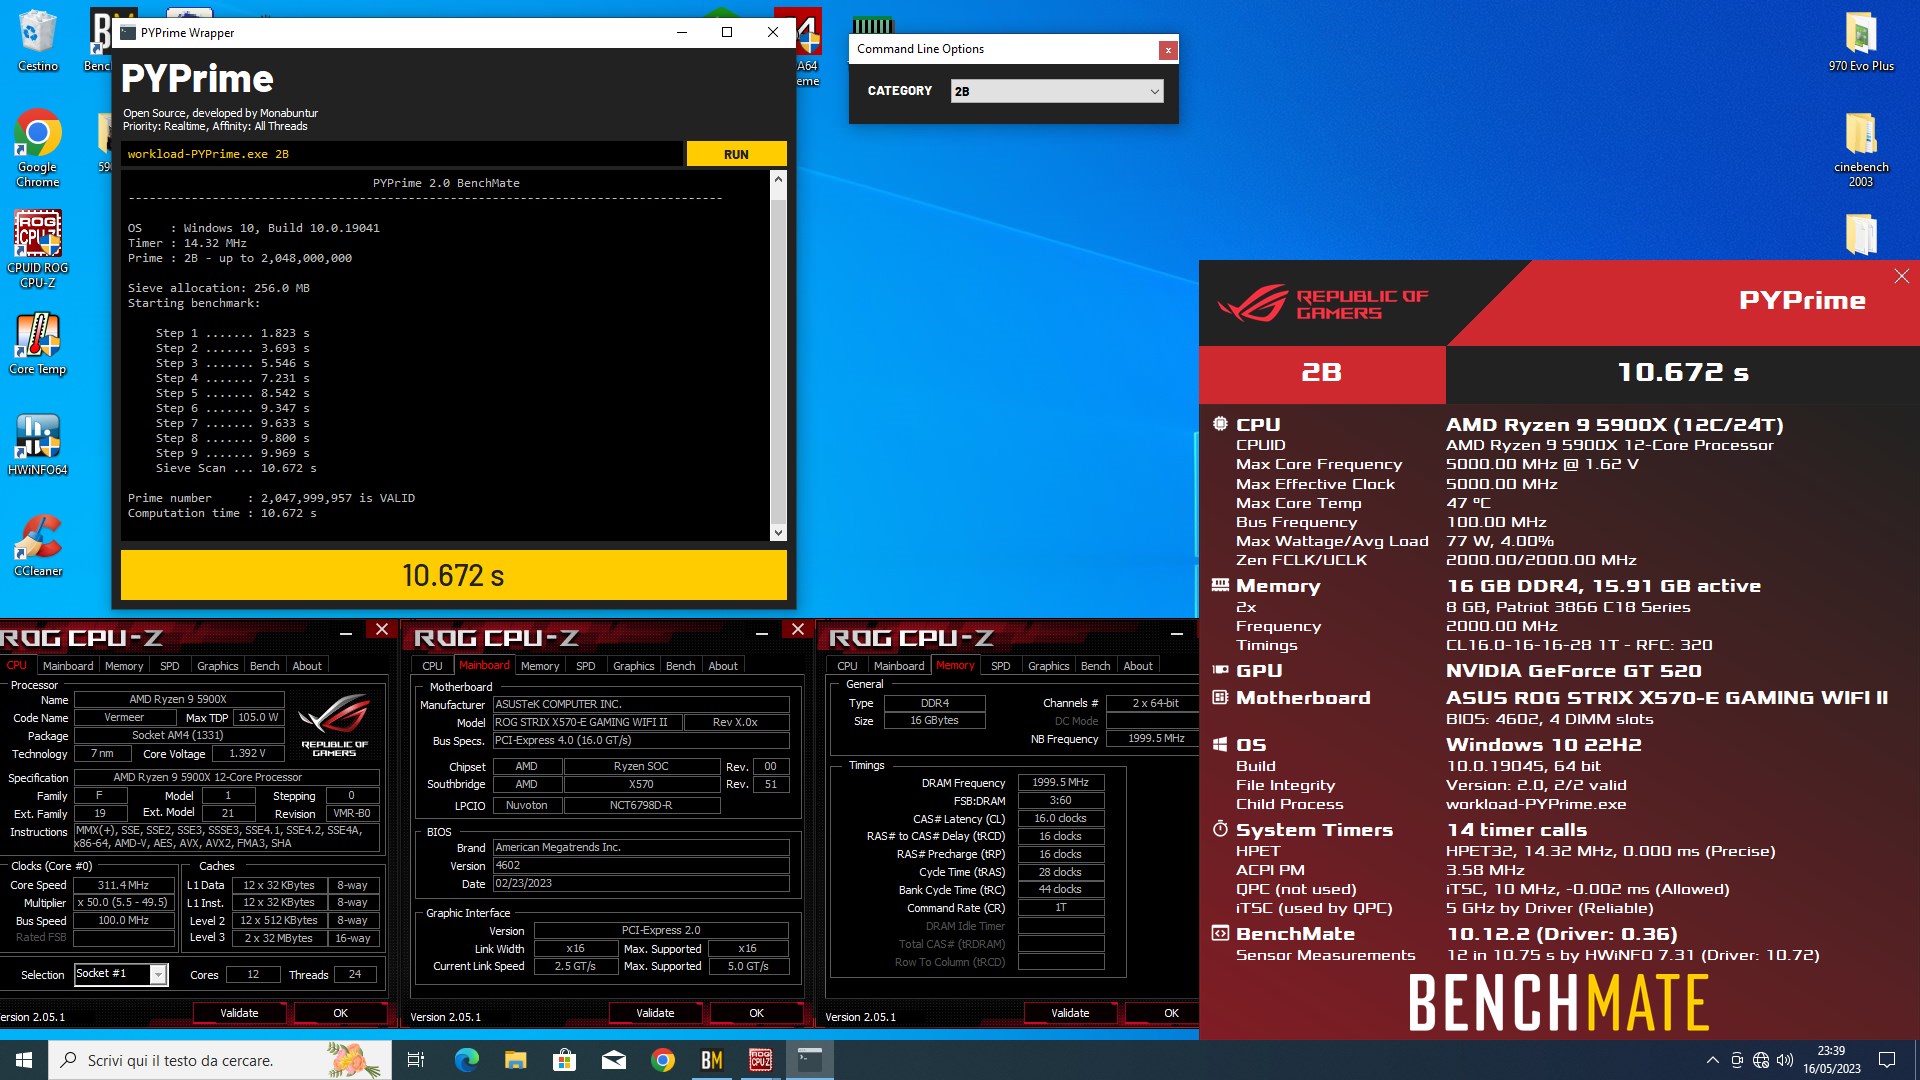Screen dimensions: 1920x1080
Task: Click the BIOS Version 4602 field
Action: [x=641, y=866]
